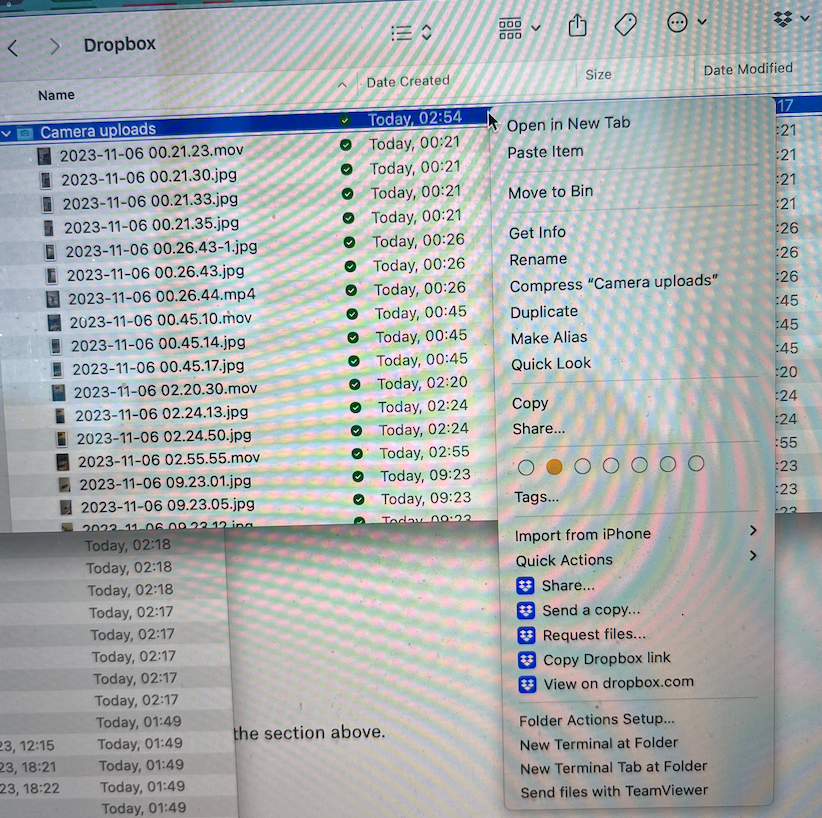Open Tags… menu entry
Image resolution: width=822 pixels, height=818 pixels.
click(x=537, y=497)
